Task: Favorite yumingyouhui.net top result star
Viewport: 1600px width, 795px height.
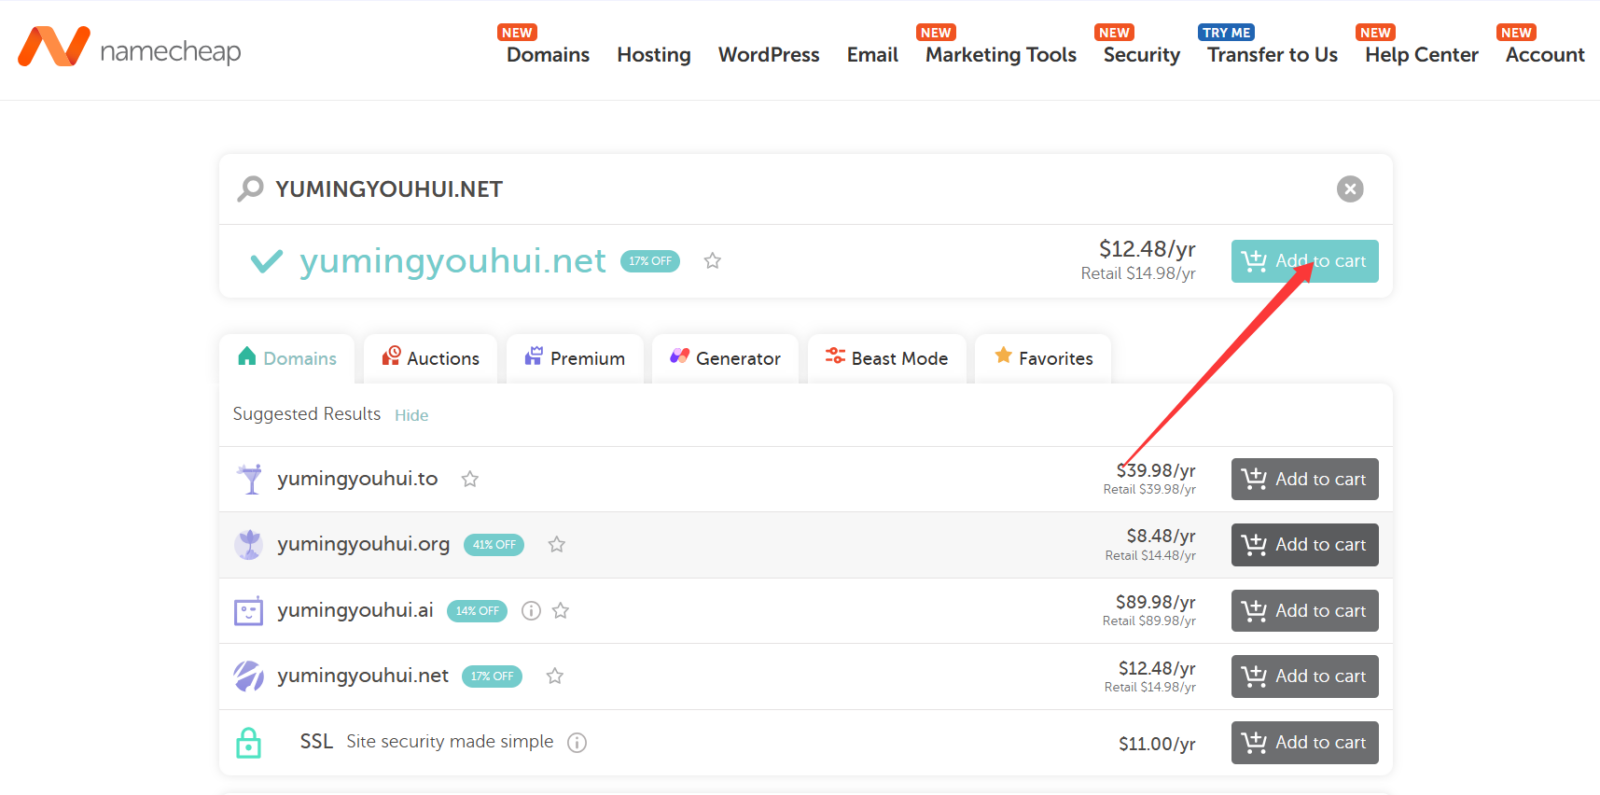Action: coord(712,261)
